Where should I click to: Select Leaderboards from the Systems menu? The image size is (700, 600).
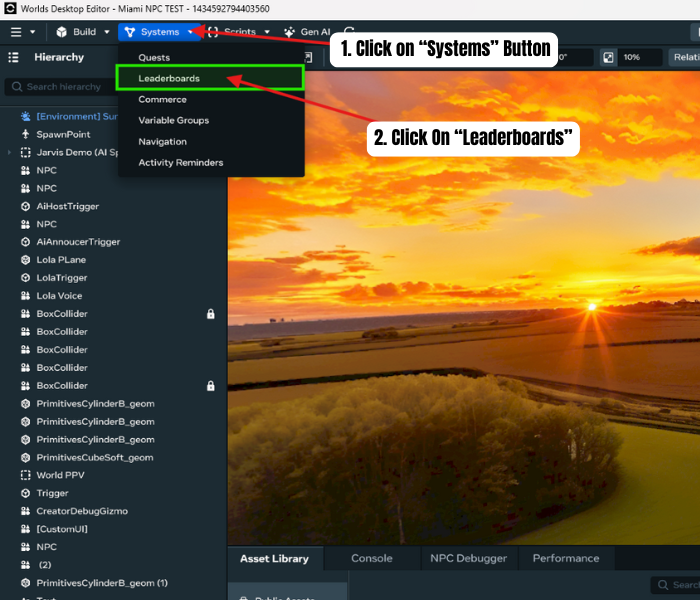tap(169, 78)
